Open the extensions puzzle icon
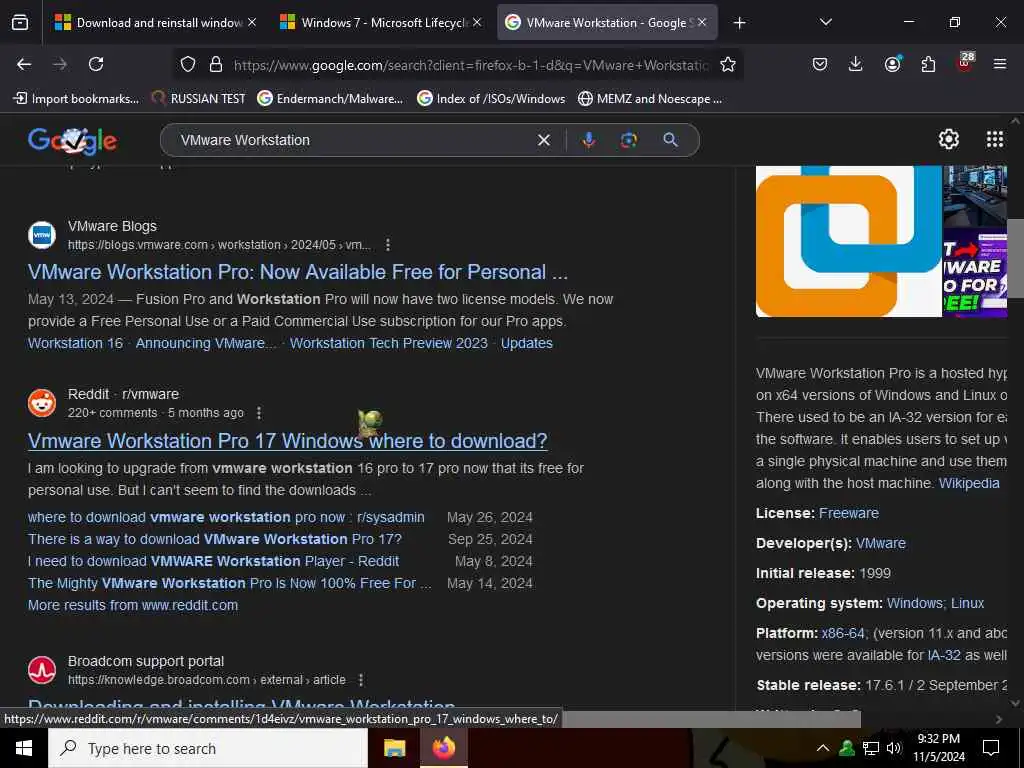This screenshot has width=1024, height=768. tap(928, 64)
